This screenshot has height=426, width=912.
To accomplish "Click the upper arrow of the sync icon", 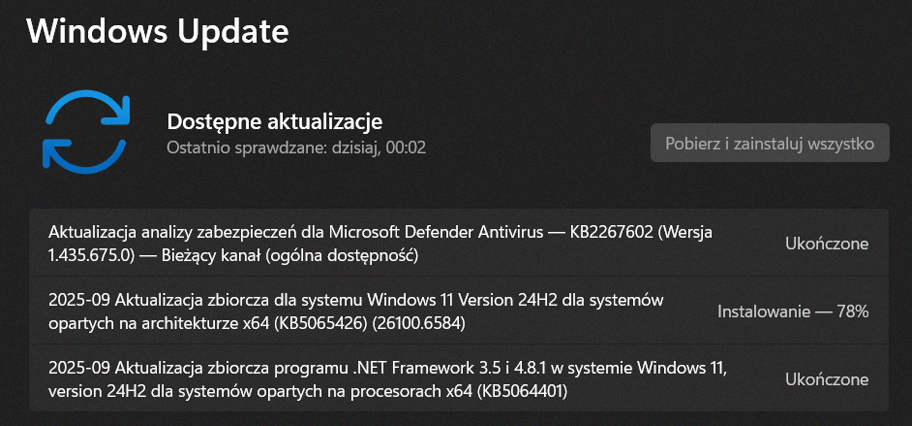I will (87, 109).
